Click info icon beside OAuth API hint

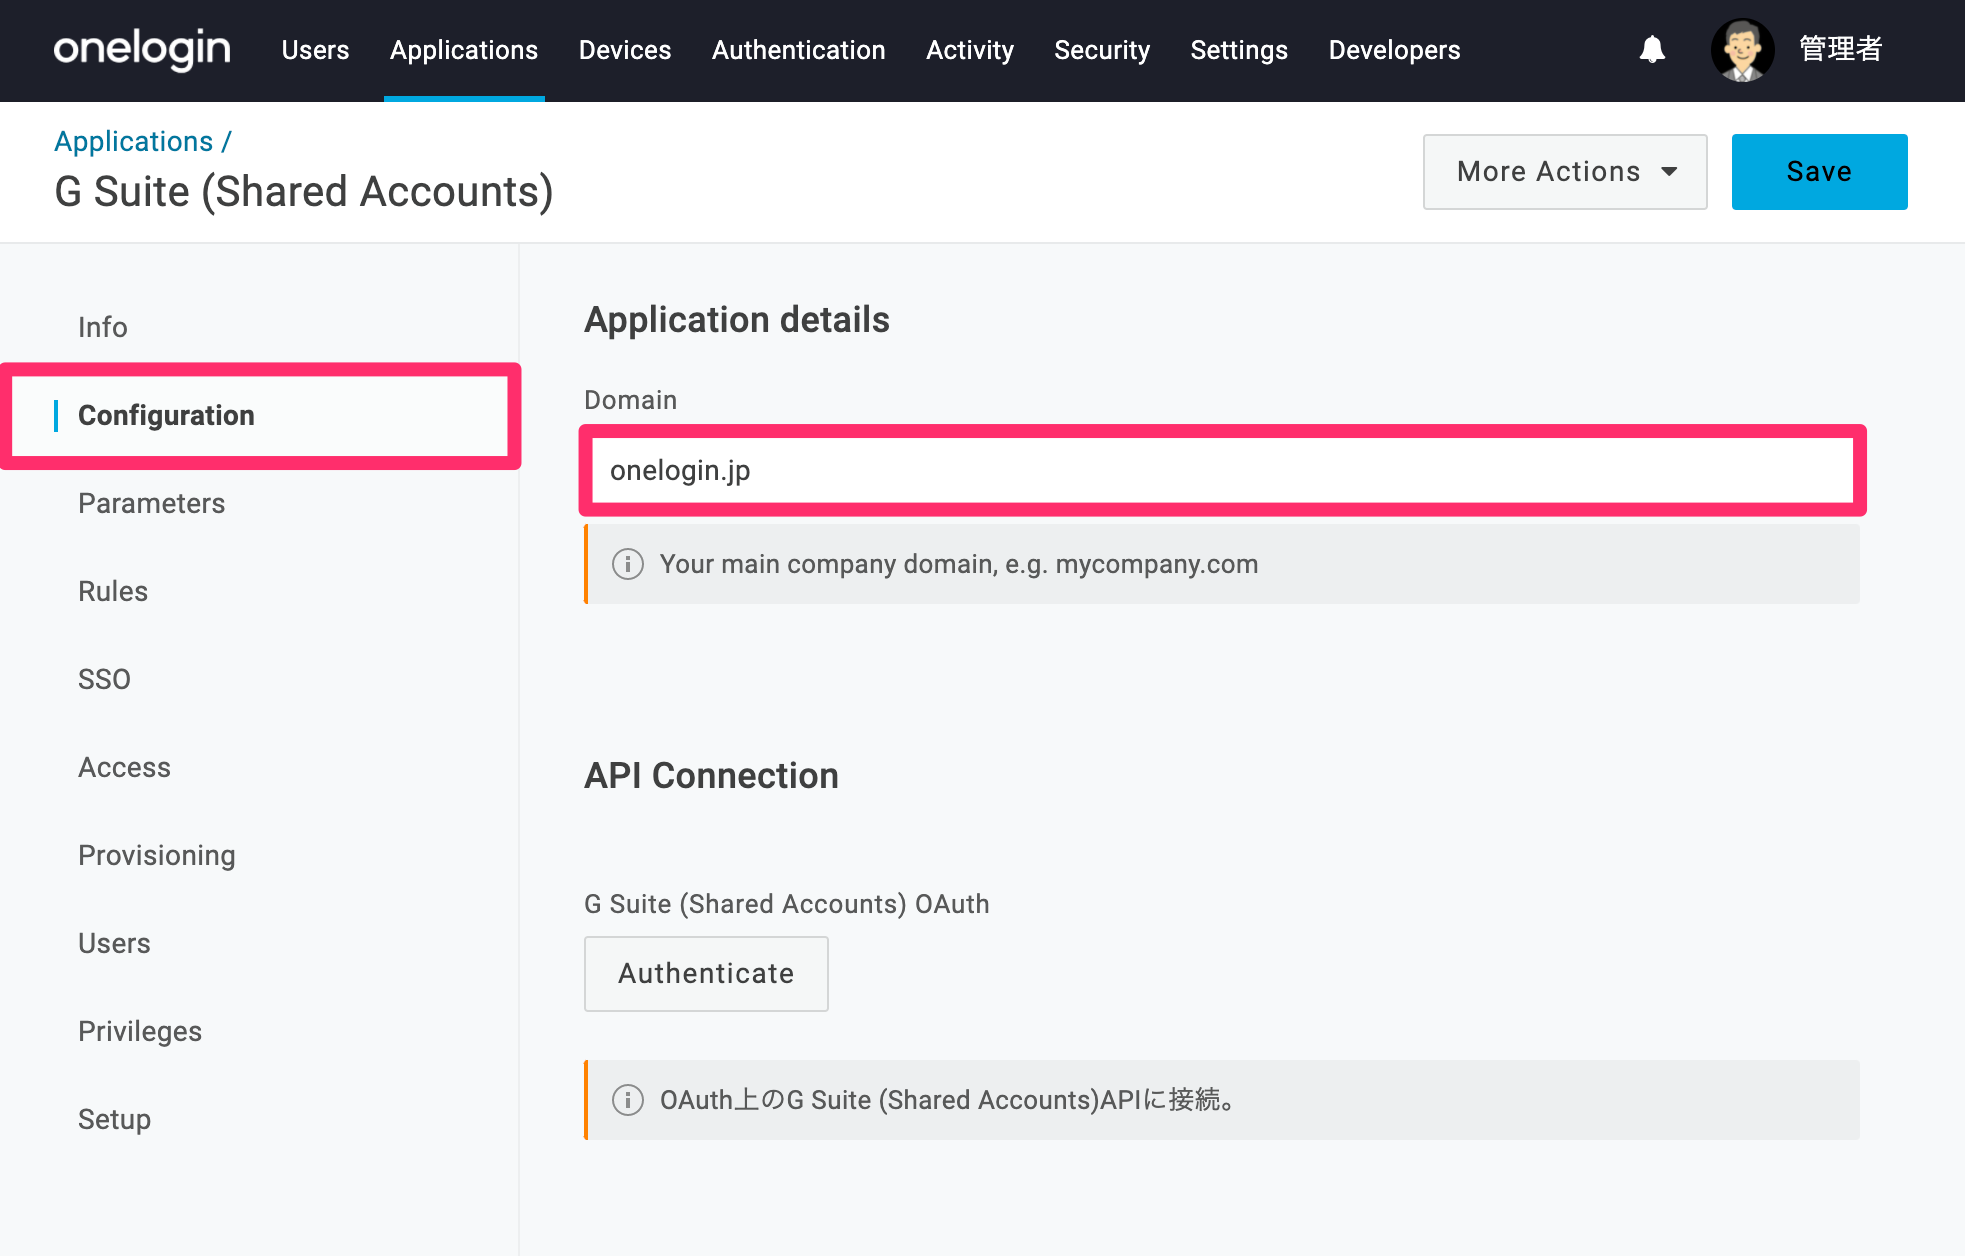click(628, 1100)
